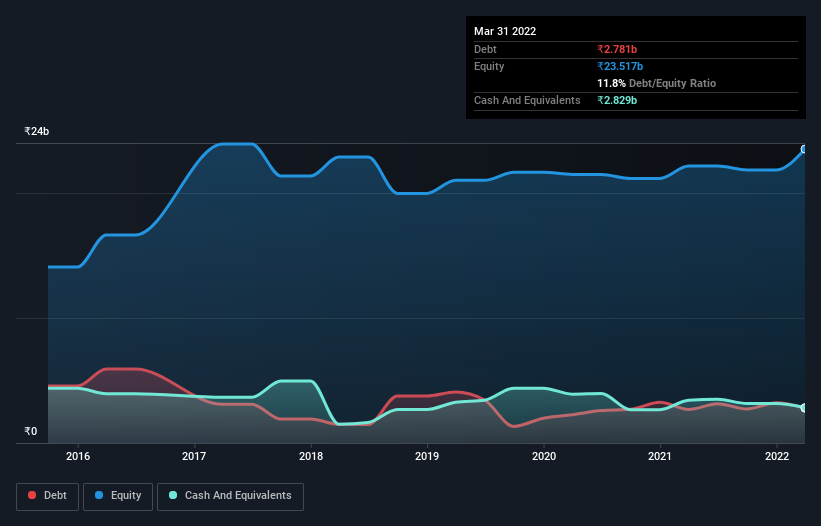Click the Cash endpoint marker on chart
Screen dimensions: 821x526
[x=804, y=408]
